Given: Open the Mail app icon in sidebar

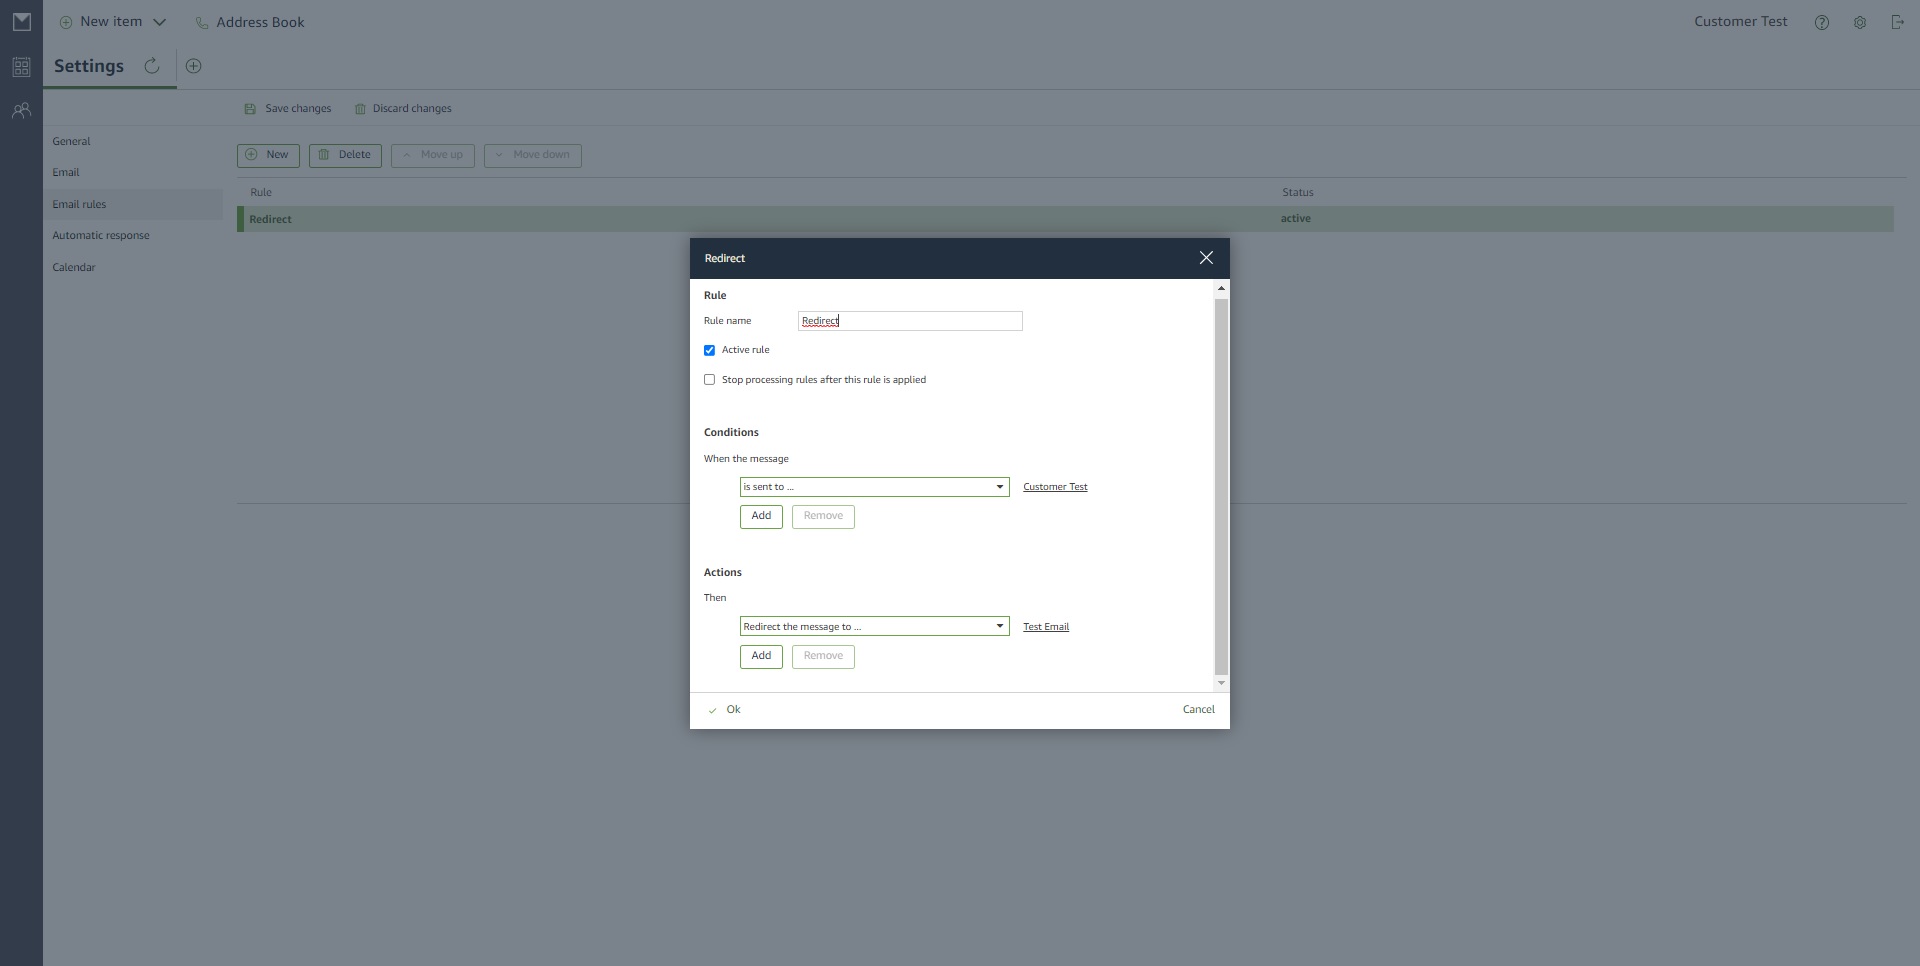Looking at the screenshot, I should pos(21,22).
